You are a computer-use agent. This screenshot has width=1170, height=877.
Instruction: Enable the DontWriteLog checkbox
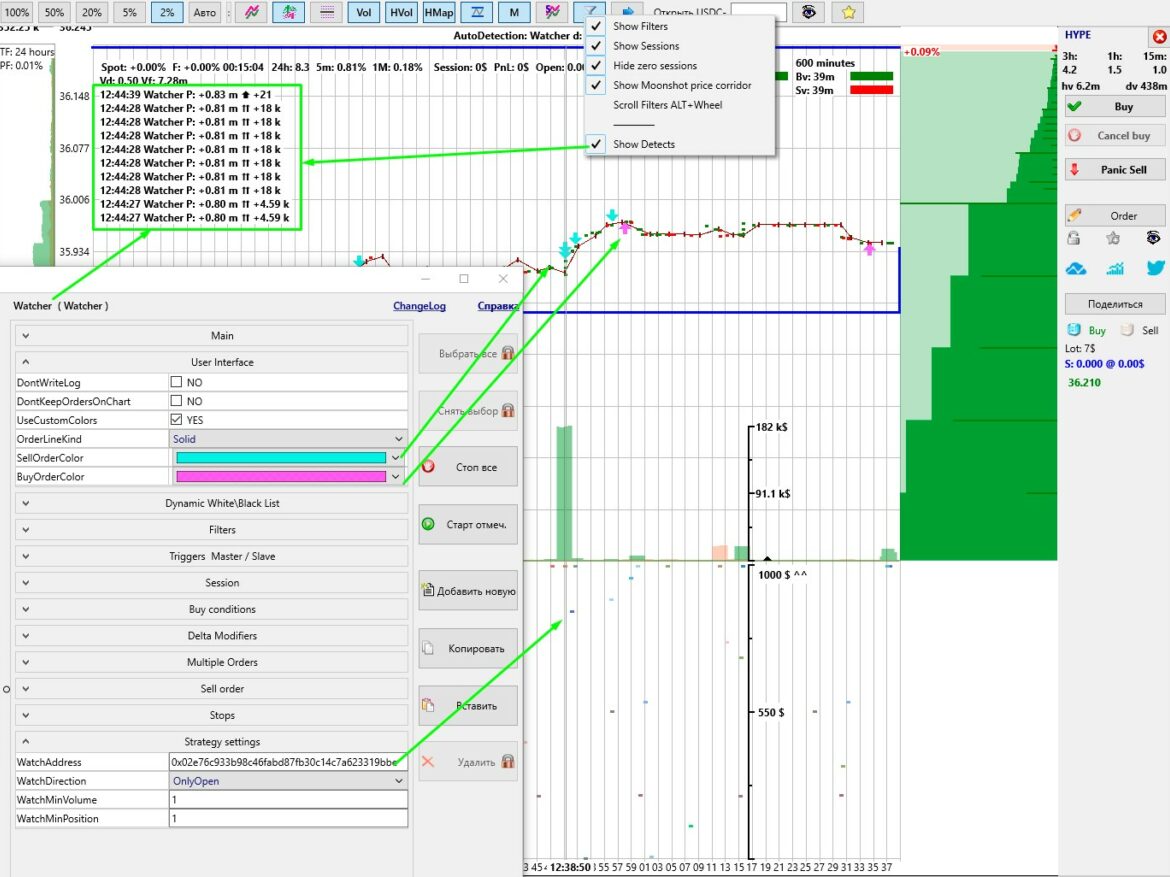(177, 382)
